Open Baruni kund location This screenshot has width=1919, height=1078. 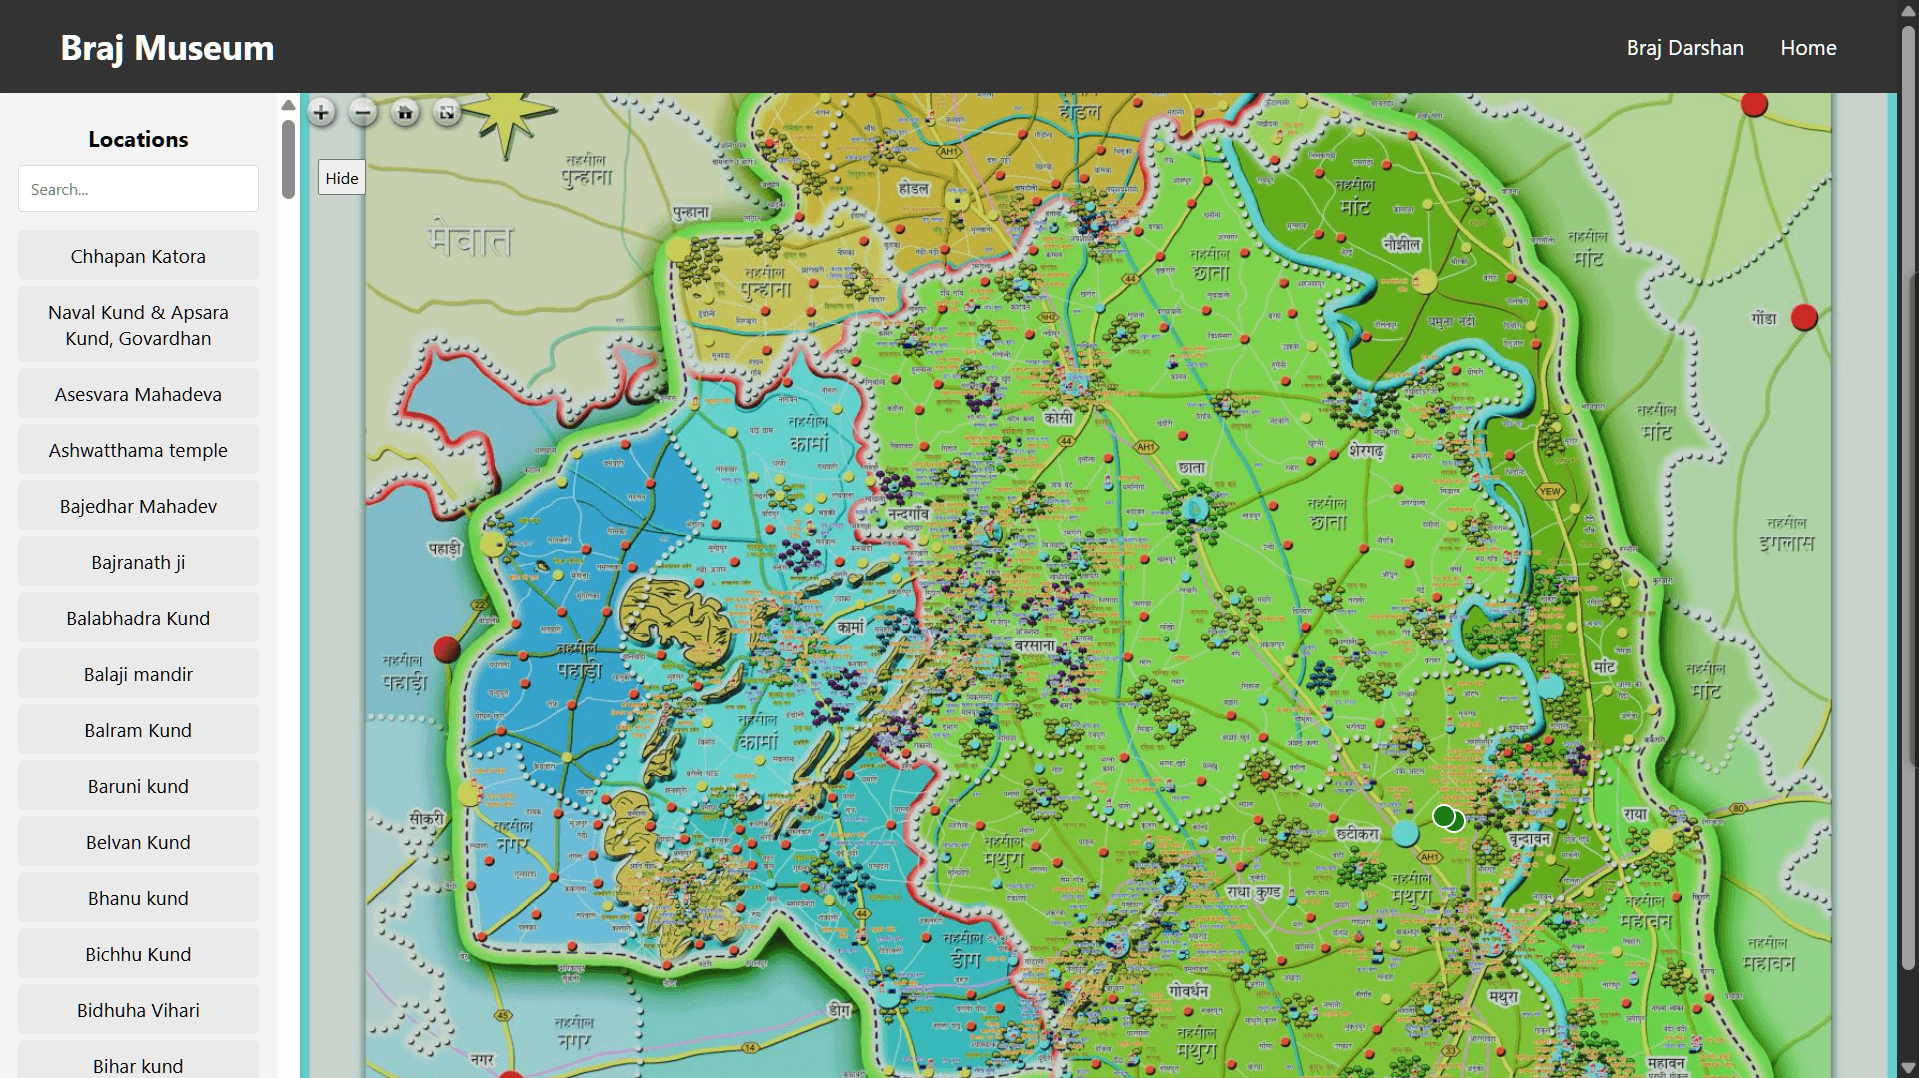tap(138, 786)
